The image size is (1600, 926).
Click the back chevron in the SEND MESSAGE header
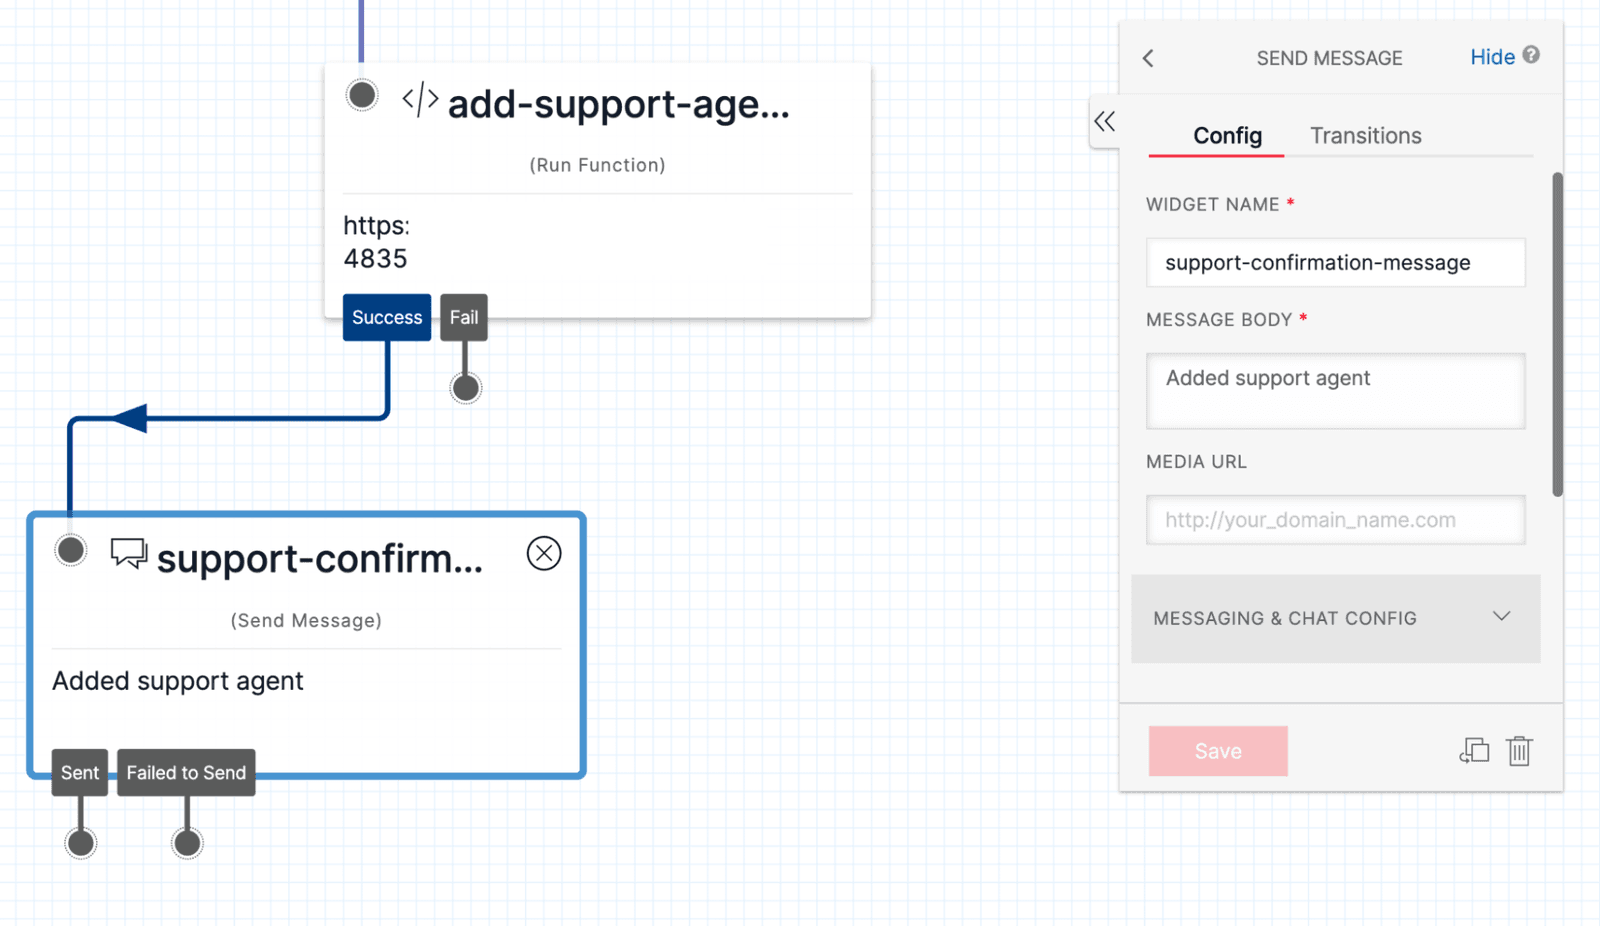coord(1148,58)
